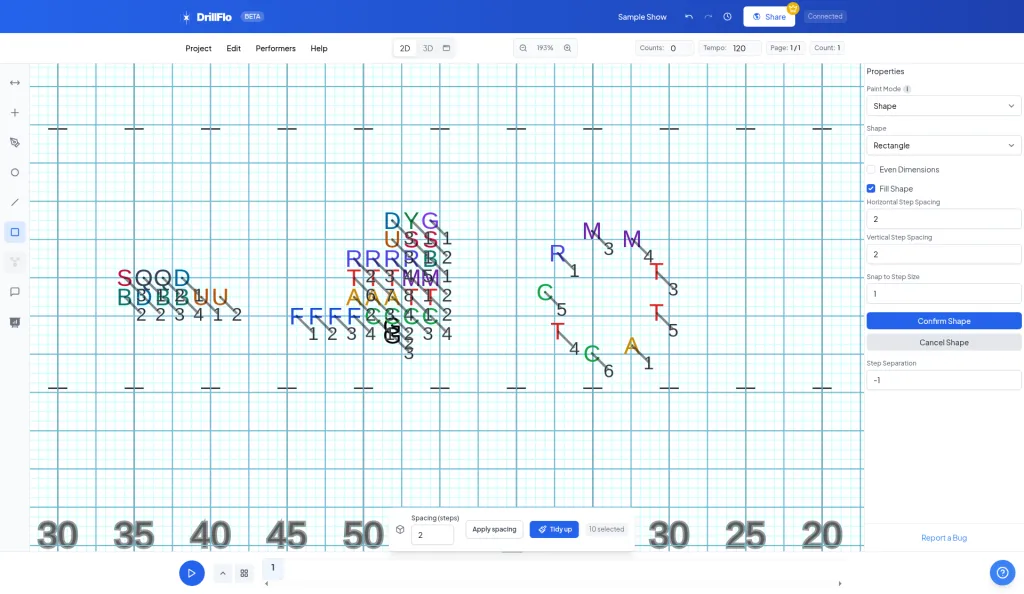The width and height of the screenshot is (1024, 594).
Task: Click the Vertical Step Spacing field
Action: click(x=944, y=255)
